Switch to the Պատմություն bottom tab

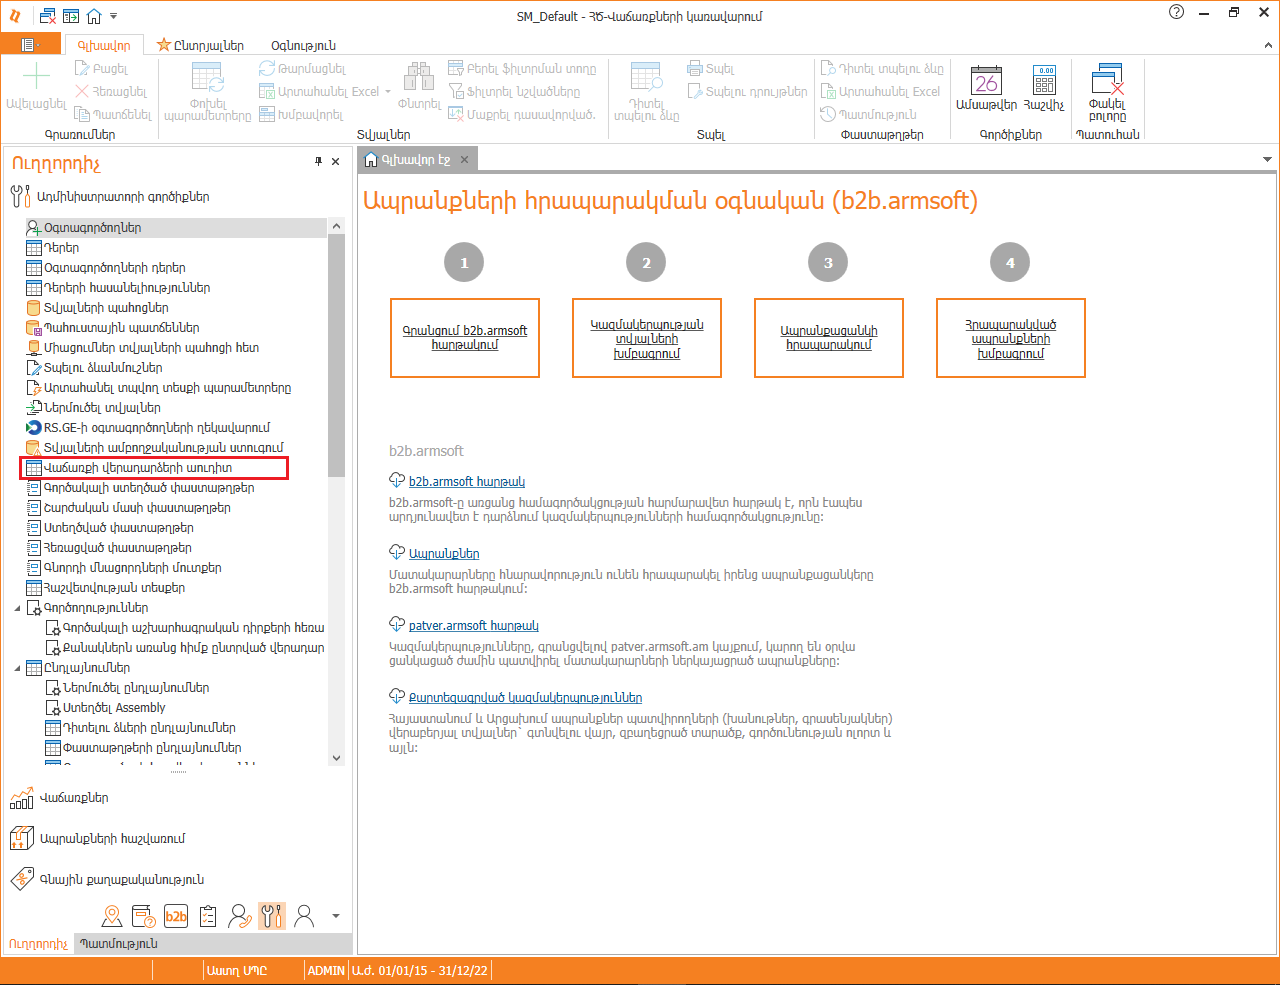click(119, 944)
